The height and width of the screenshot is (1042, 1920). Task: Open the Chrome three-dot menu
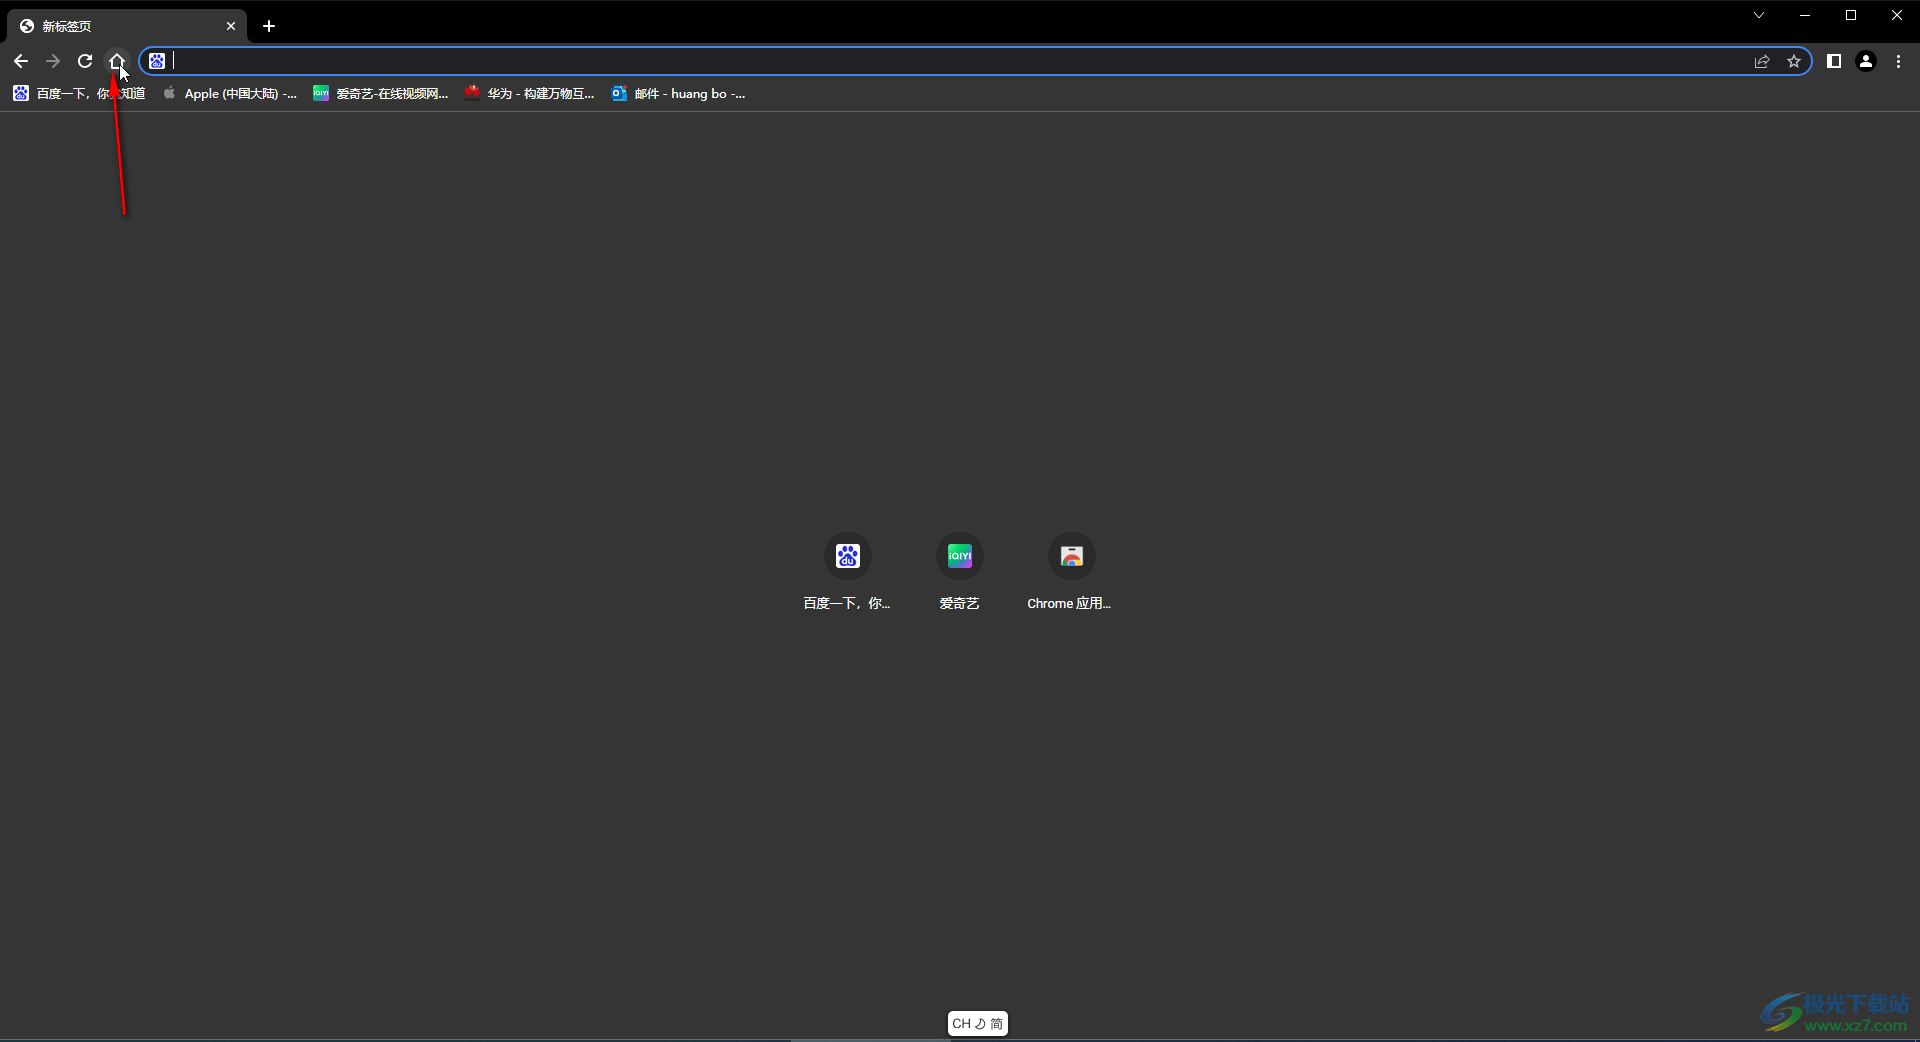(1898, 61)
